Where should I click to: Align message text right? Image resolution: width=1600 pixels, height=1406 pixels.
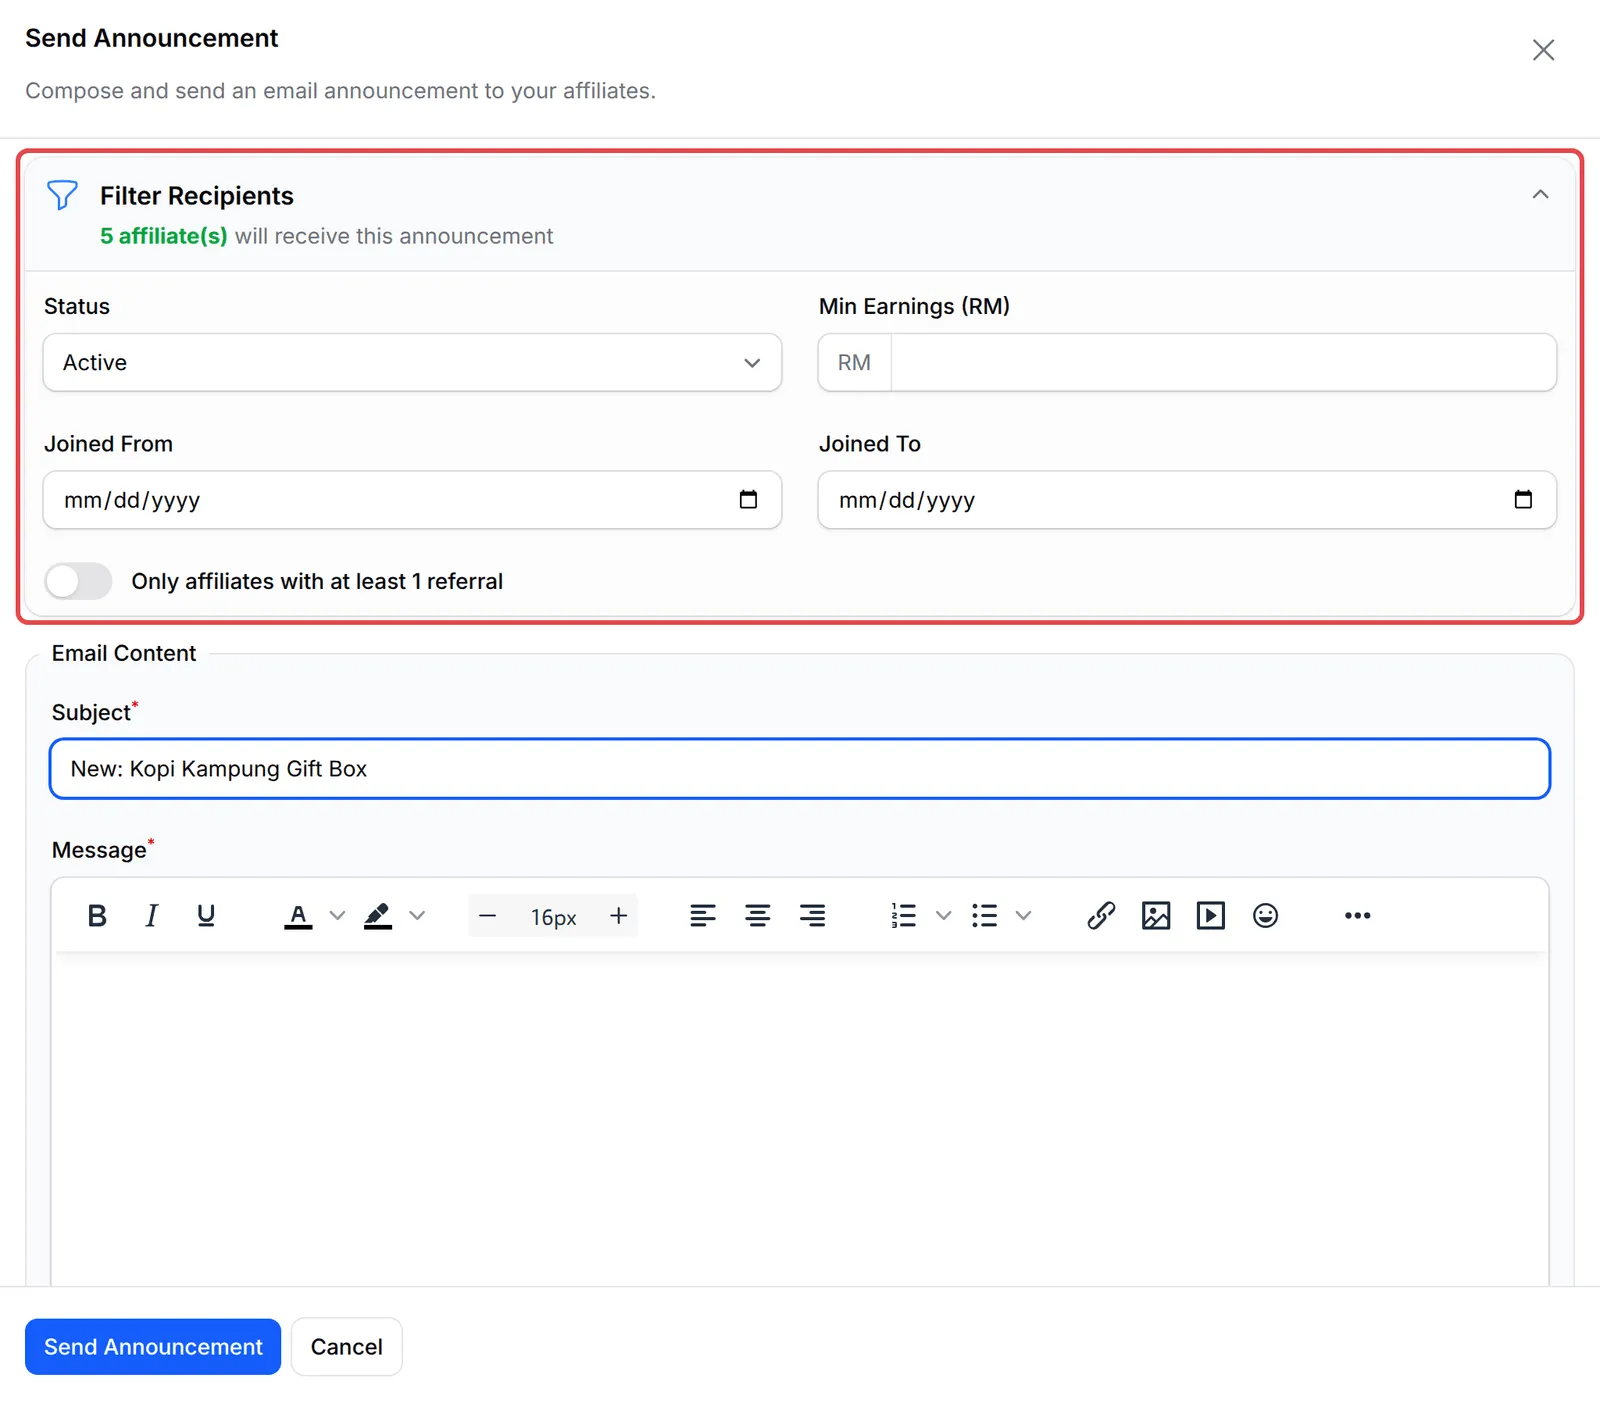(x=813, y=915)
